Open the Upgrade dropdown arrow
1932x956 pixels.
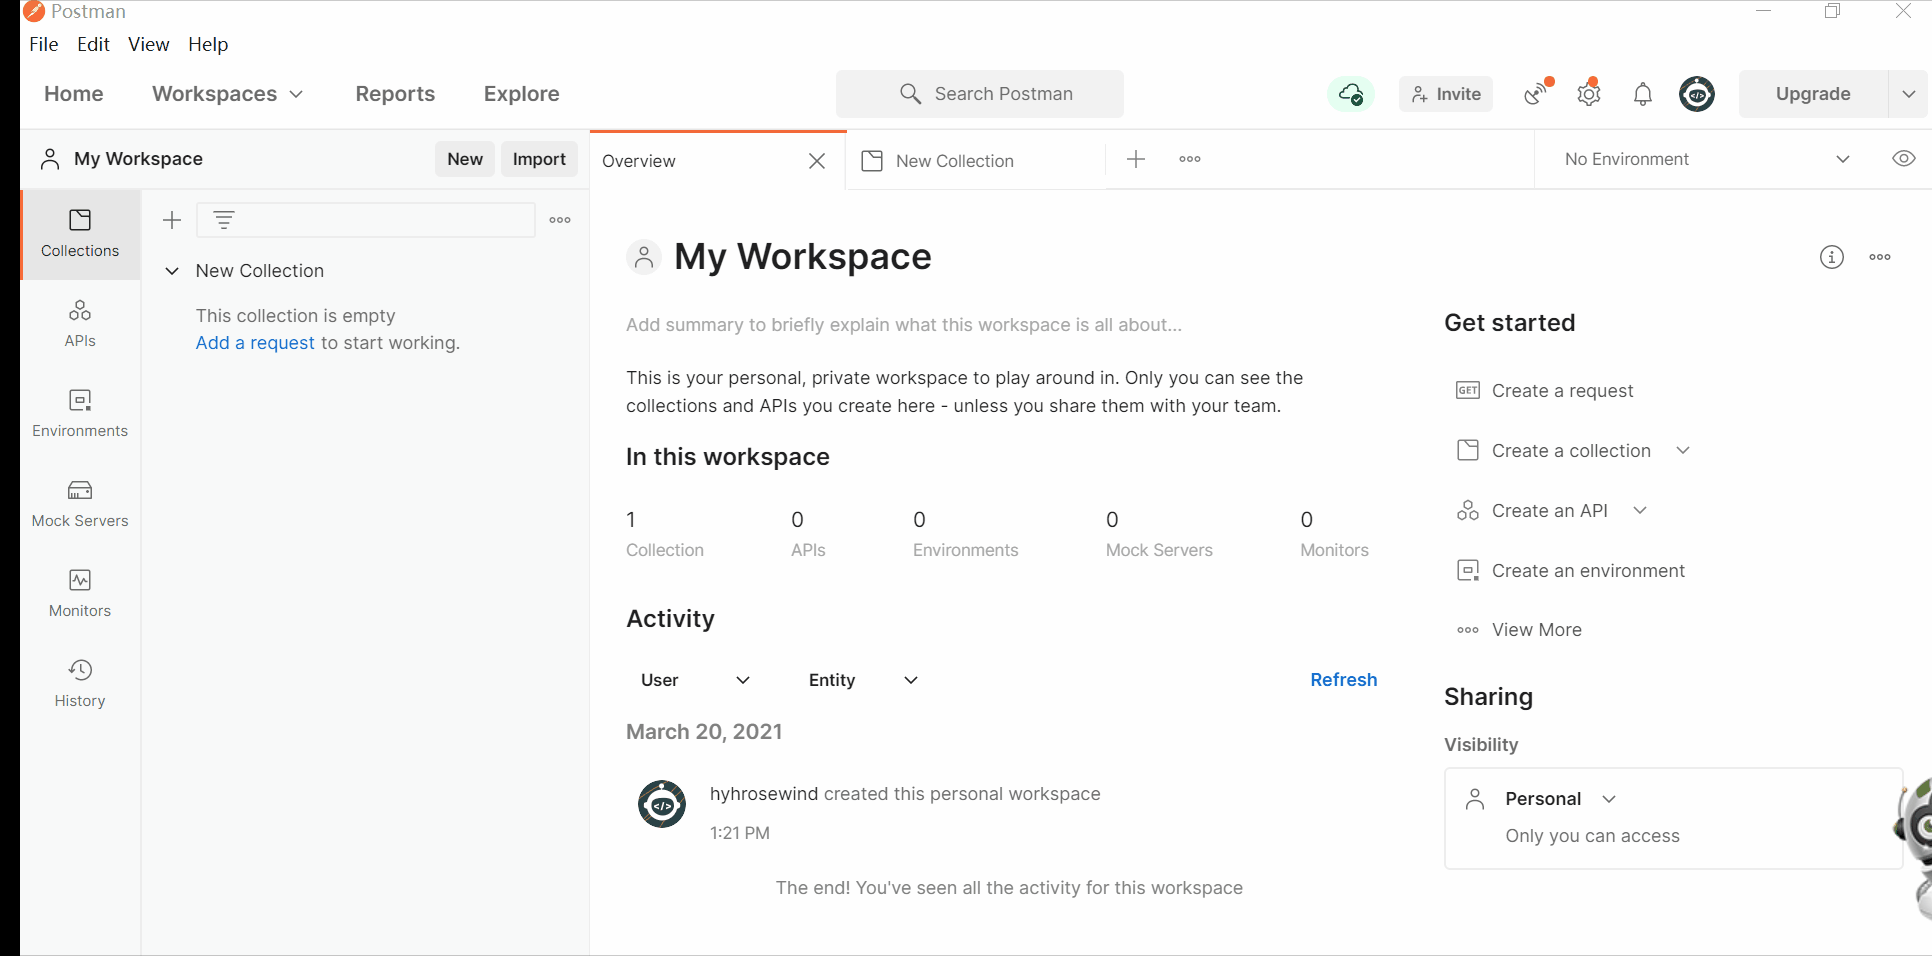pos(1908,94)
